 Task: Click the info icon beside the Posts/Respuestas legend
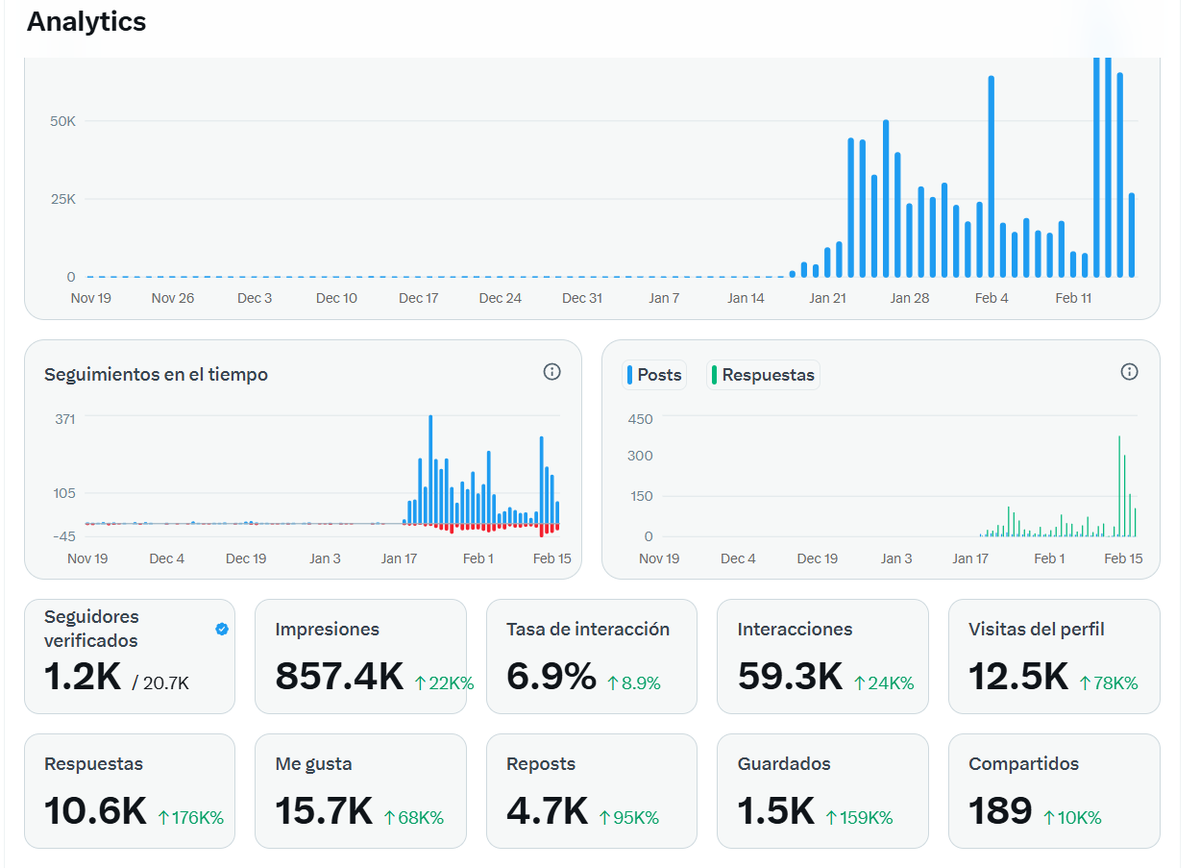[1129, 372]
